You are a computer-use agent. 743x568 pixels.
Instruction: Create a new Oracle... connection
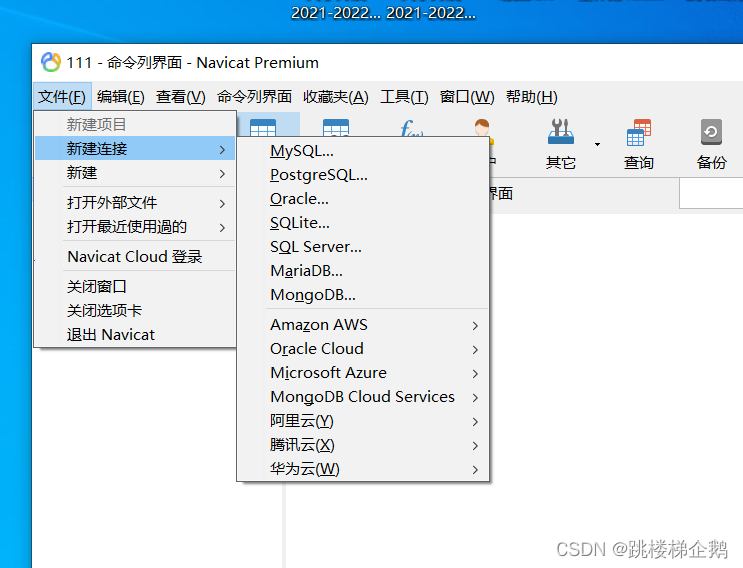click(363, 199)
